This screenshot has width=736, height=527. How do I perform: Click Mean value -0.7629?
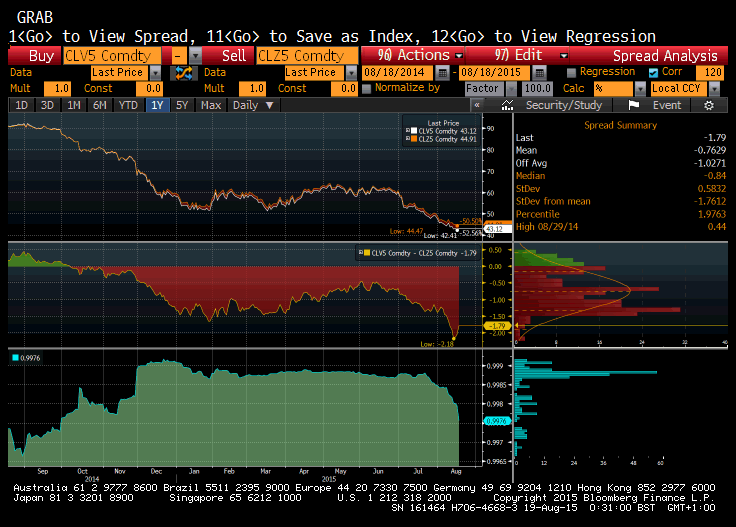[x=710, y=151]
